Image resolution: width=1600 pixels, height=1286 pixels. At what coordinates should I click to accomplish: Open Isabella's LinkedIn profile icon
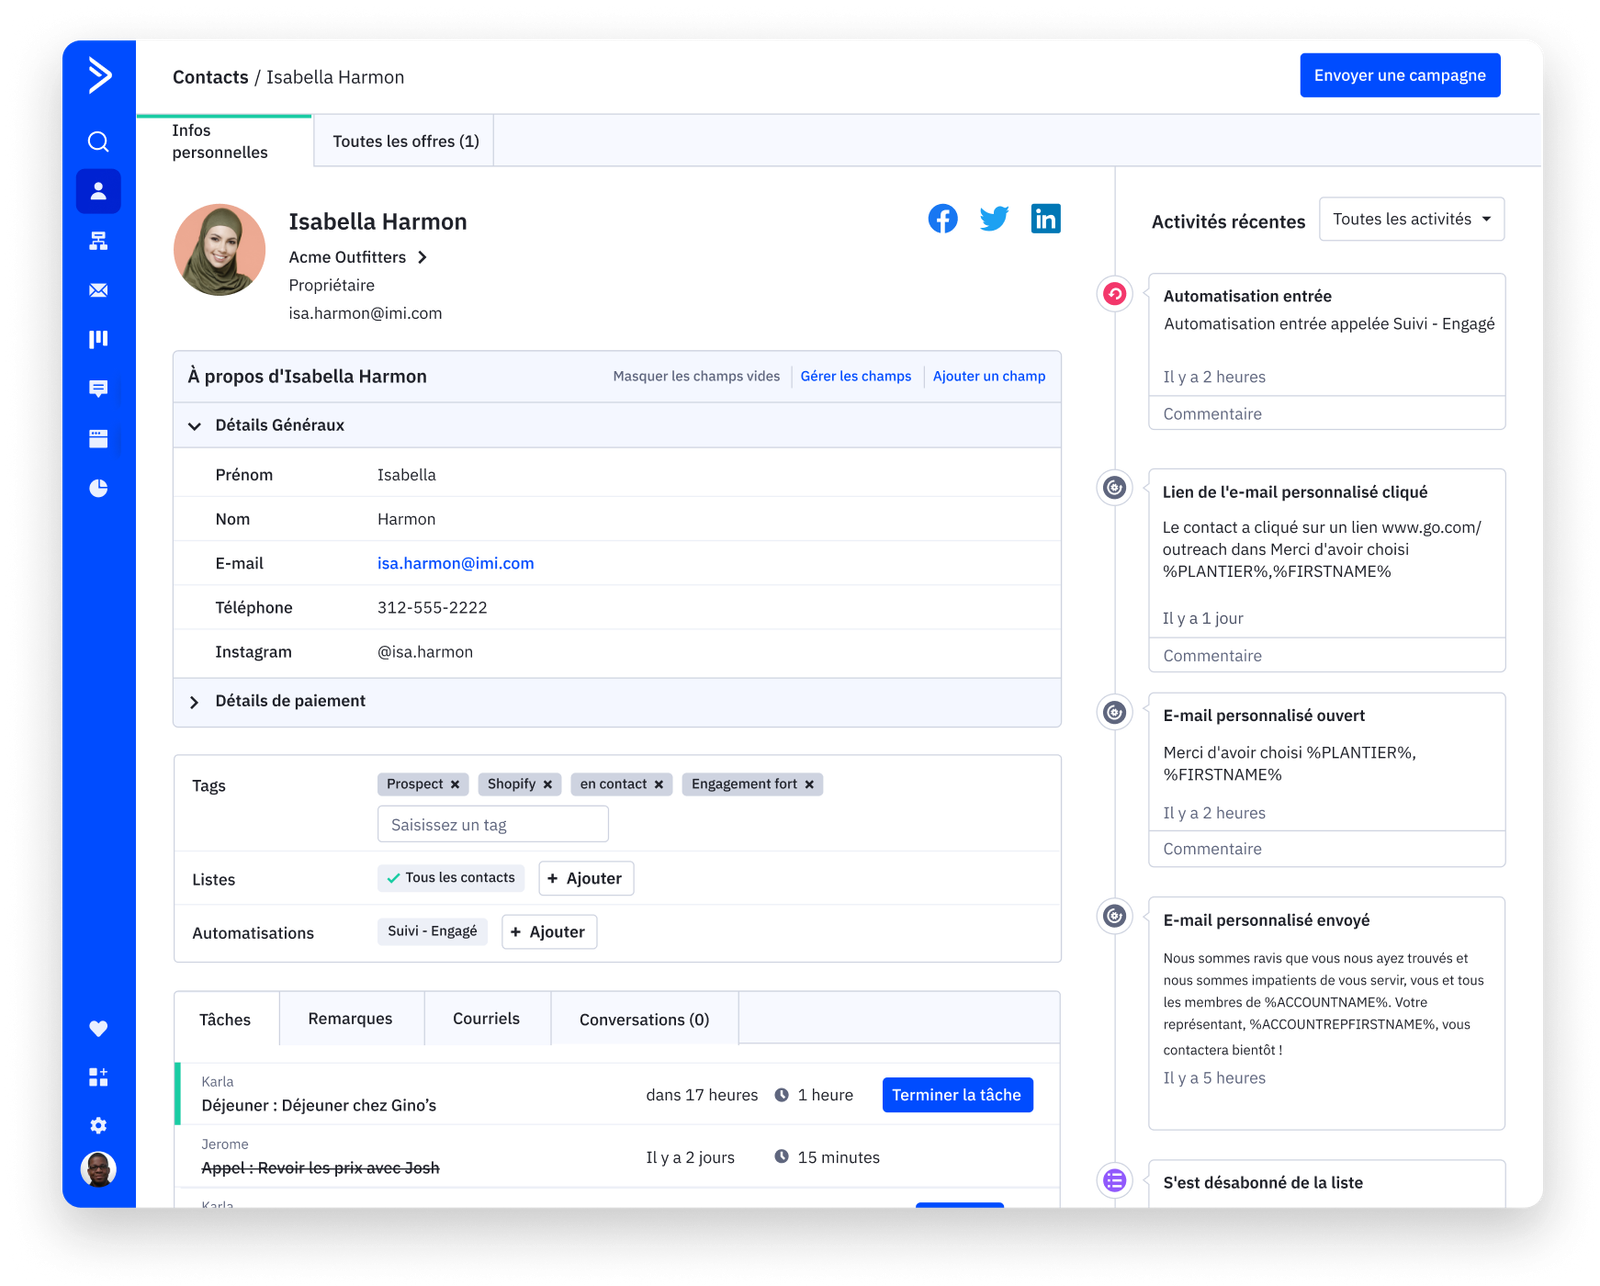[x=1045, y=219]
